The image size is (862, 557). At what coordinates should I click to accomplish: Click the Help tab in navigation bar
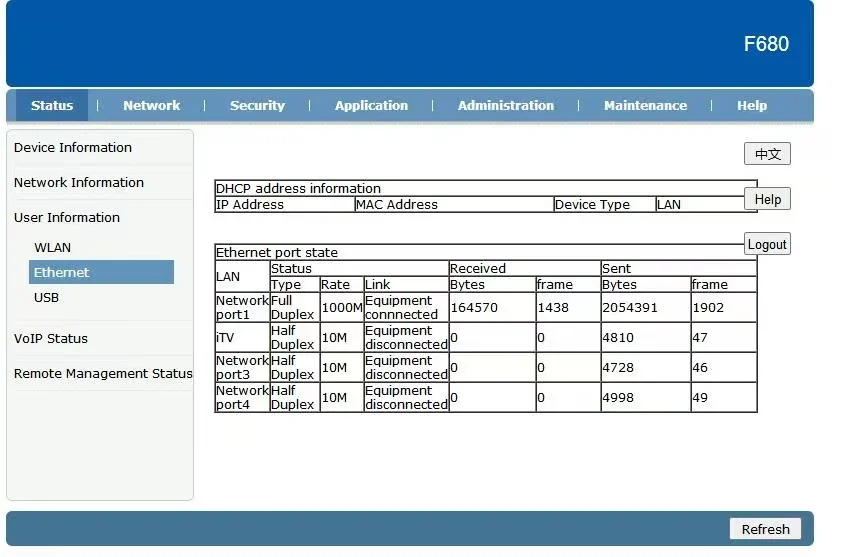click(752, 105)
